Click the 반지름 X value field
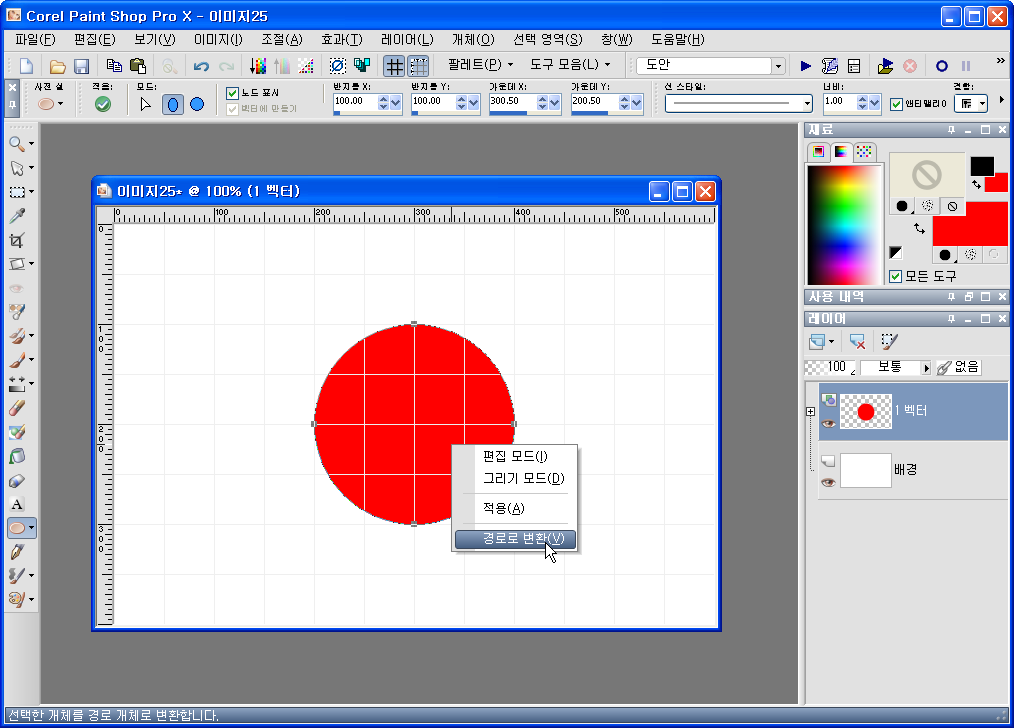Image resolution: width=1014 pixels, height=728 pixels. (x=355, y=102)
